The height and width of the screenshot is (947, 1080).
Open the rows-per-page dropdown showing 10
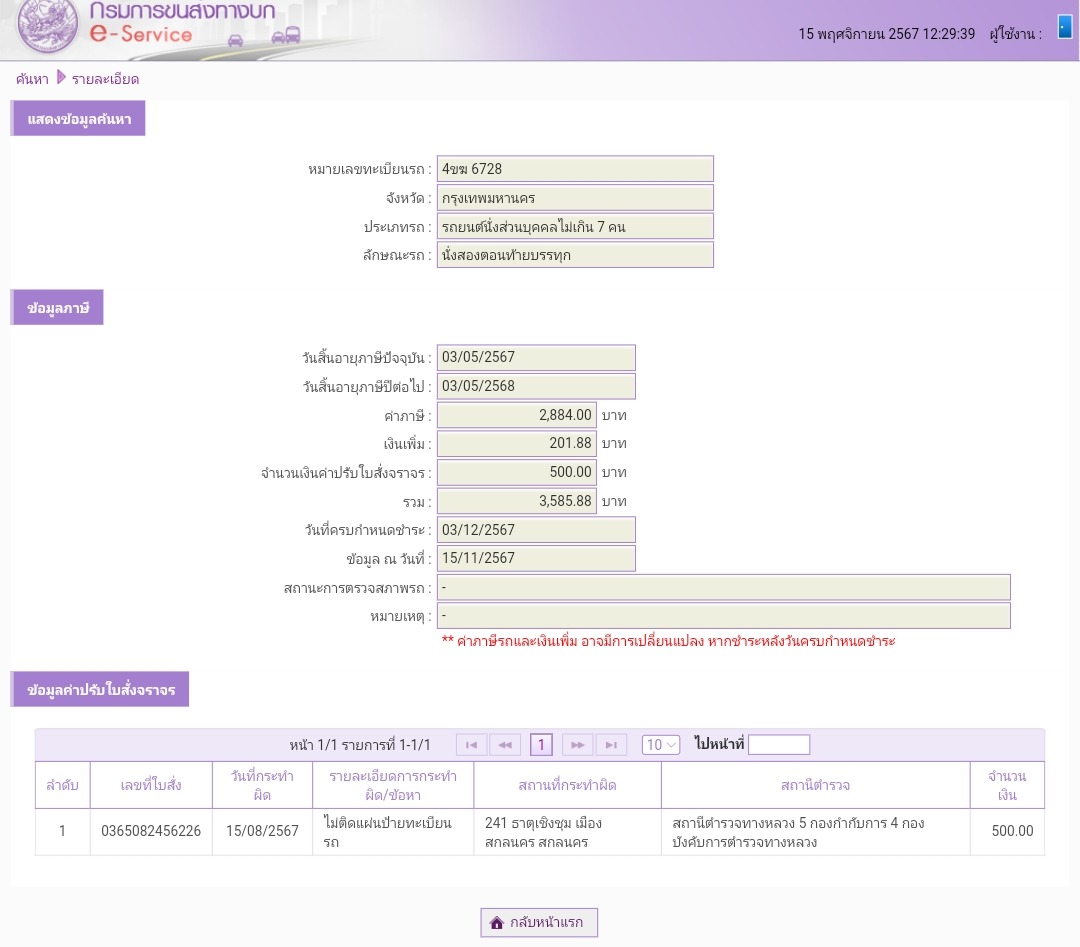tap(660, 745)
